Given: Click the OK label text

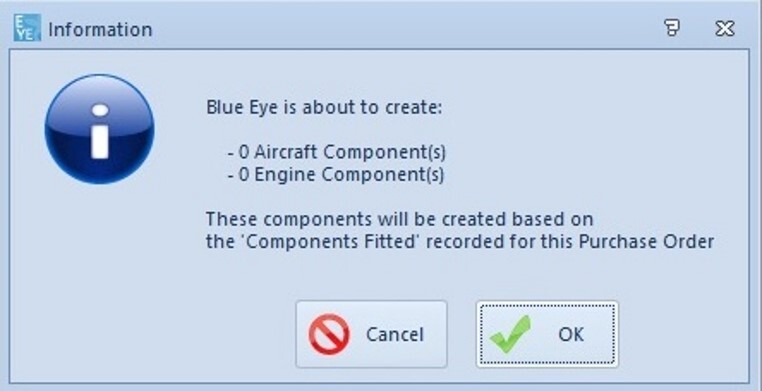Looking at the screenshot, I should click(571, 335).
